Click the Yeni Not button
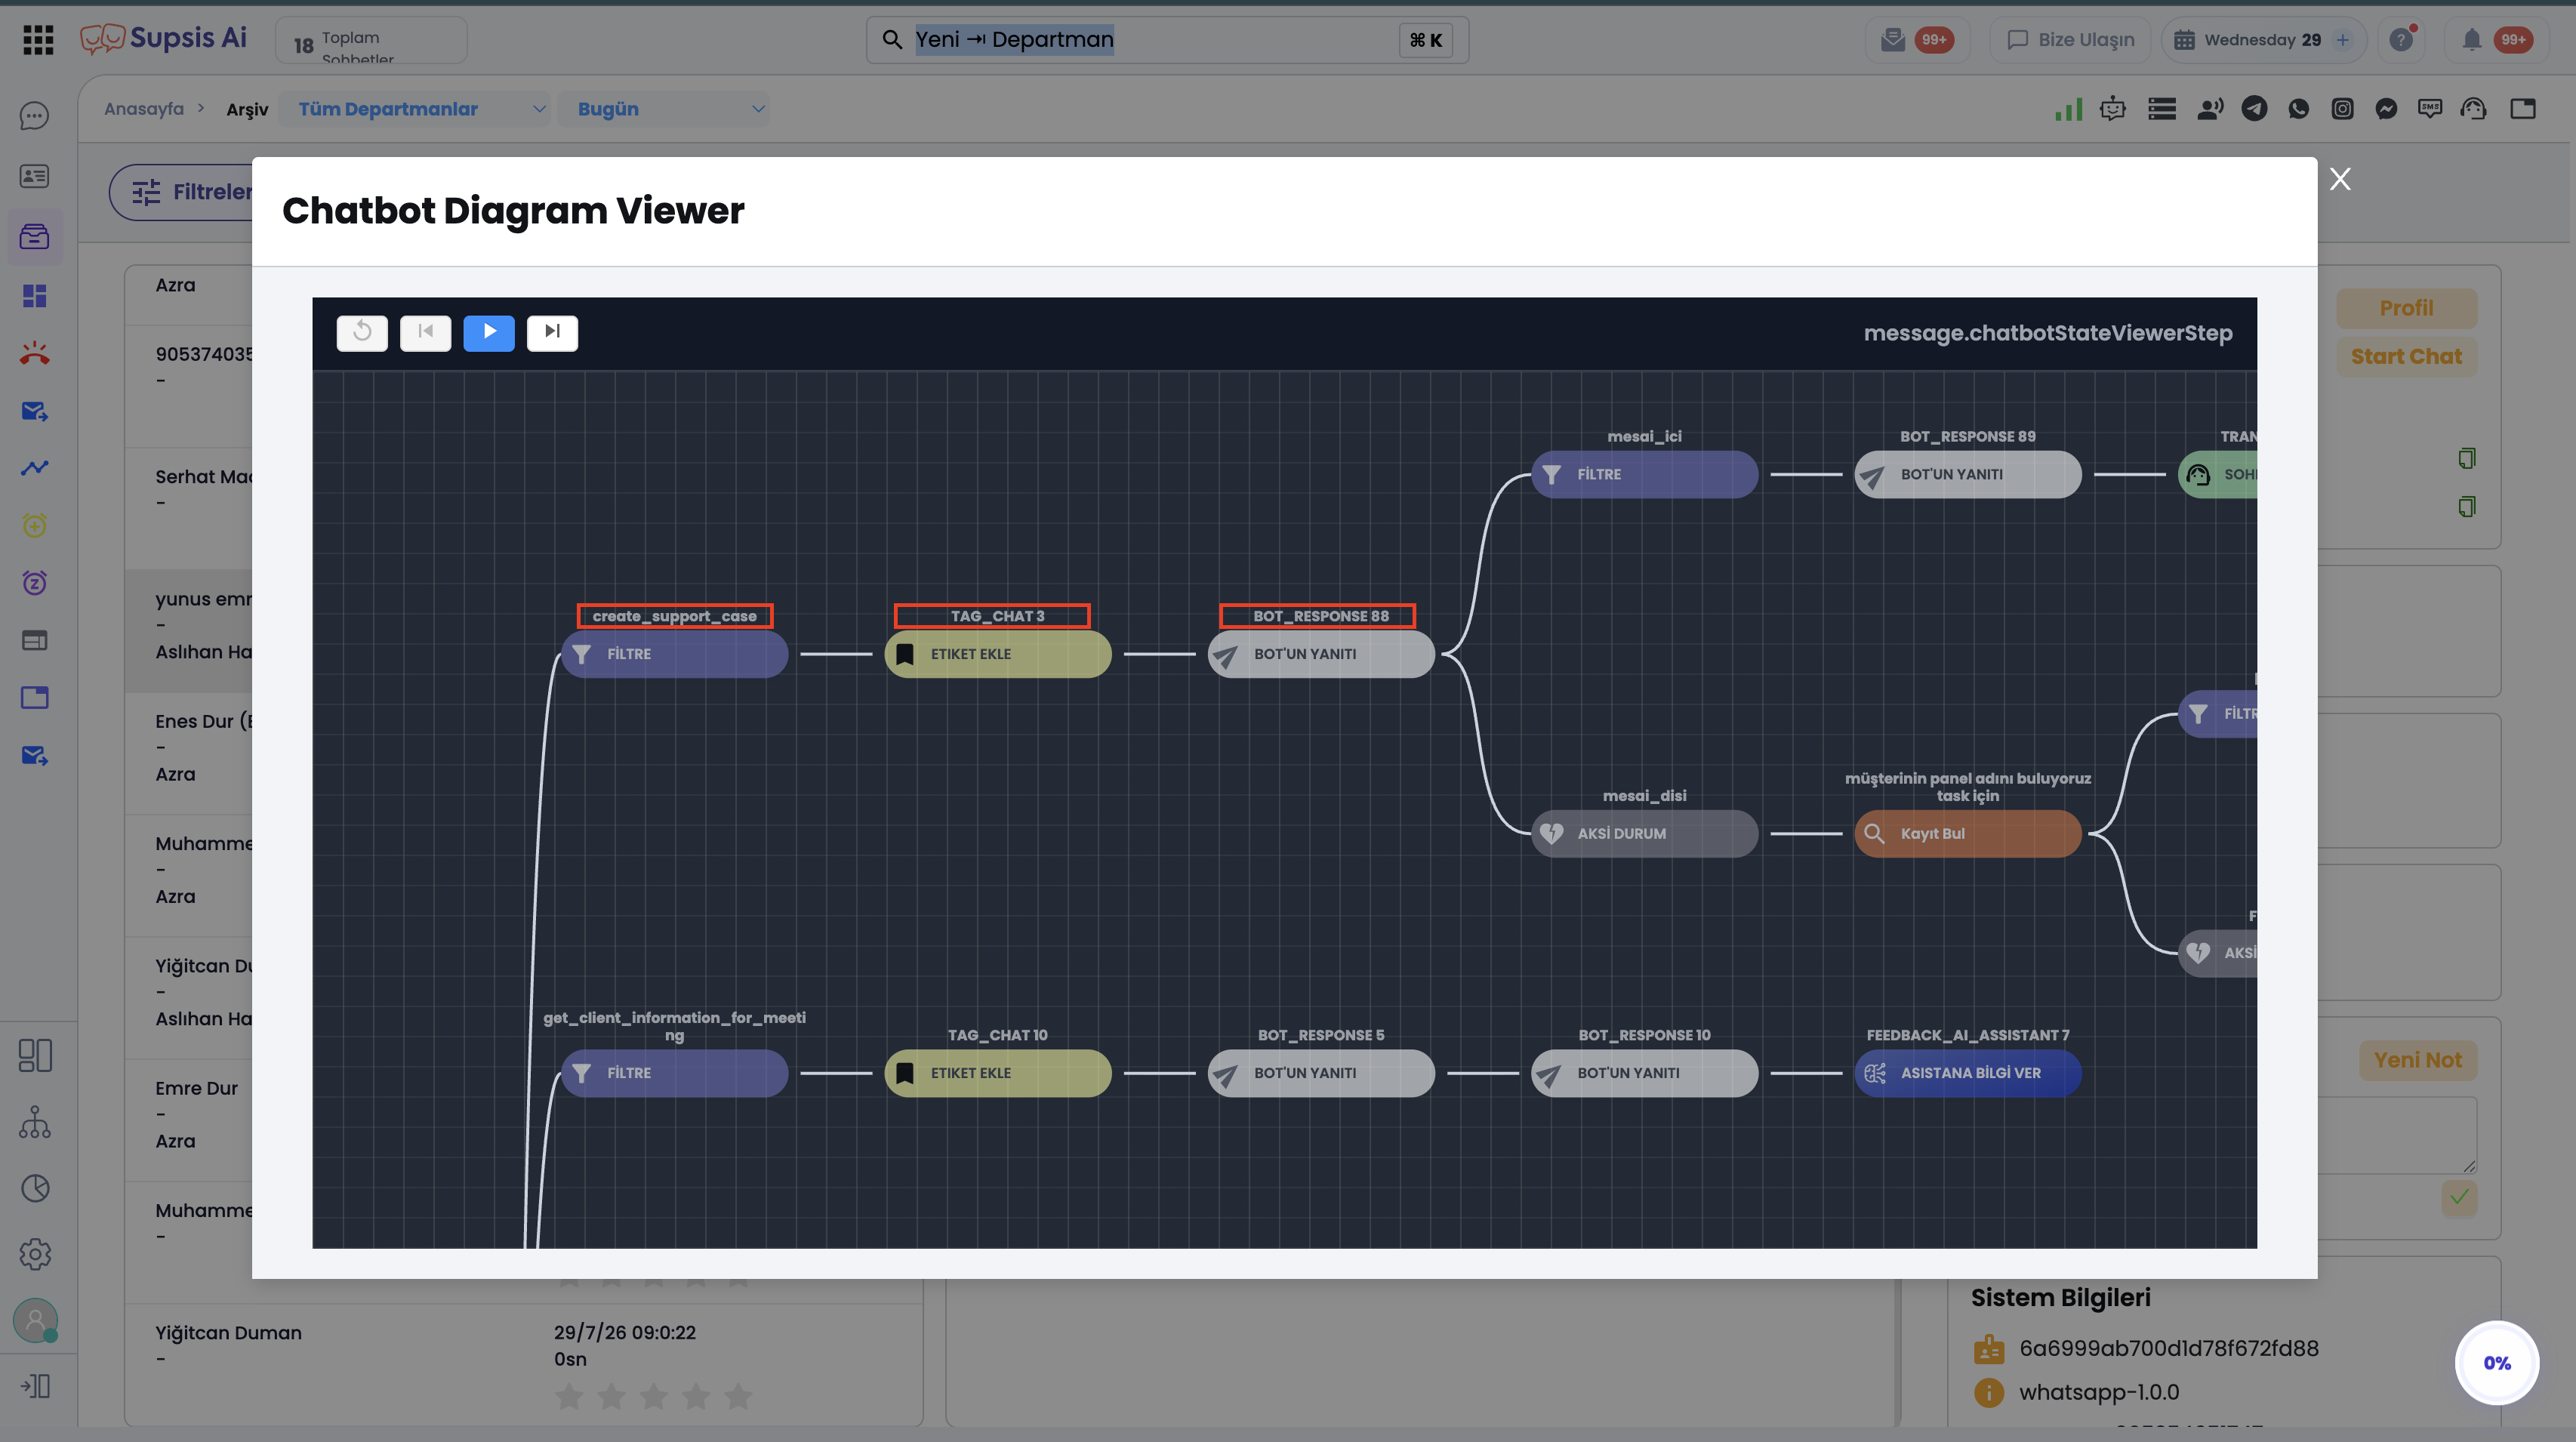The height and width of the screenshot is (1442, 2576). coord(2418,1061)
